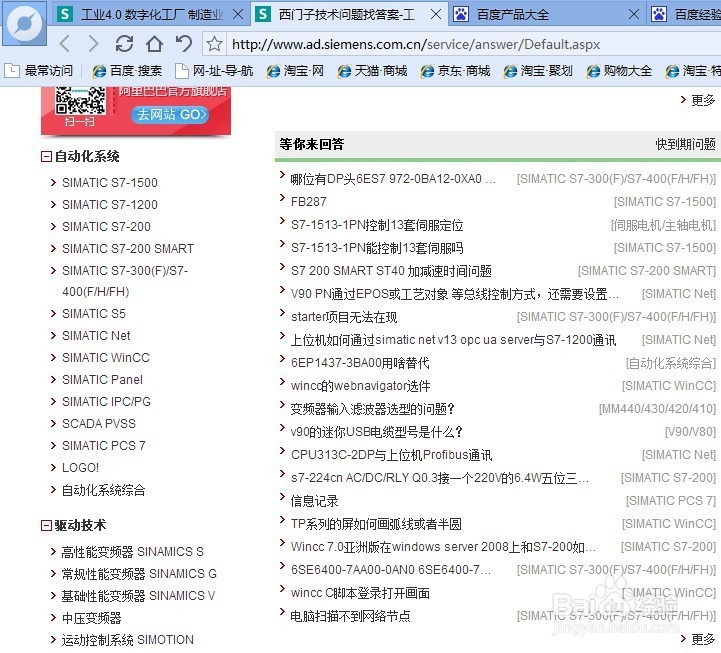Click [伺服电机/主轴电机] category tag
Screen dimensions: 721x653
point(663,225)
